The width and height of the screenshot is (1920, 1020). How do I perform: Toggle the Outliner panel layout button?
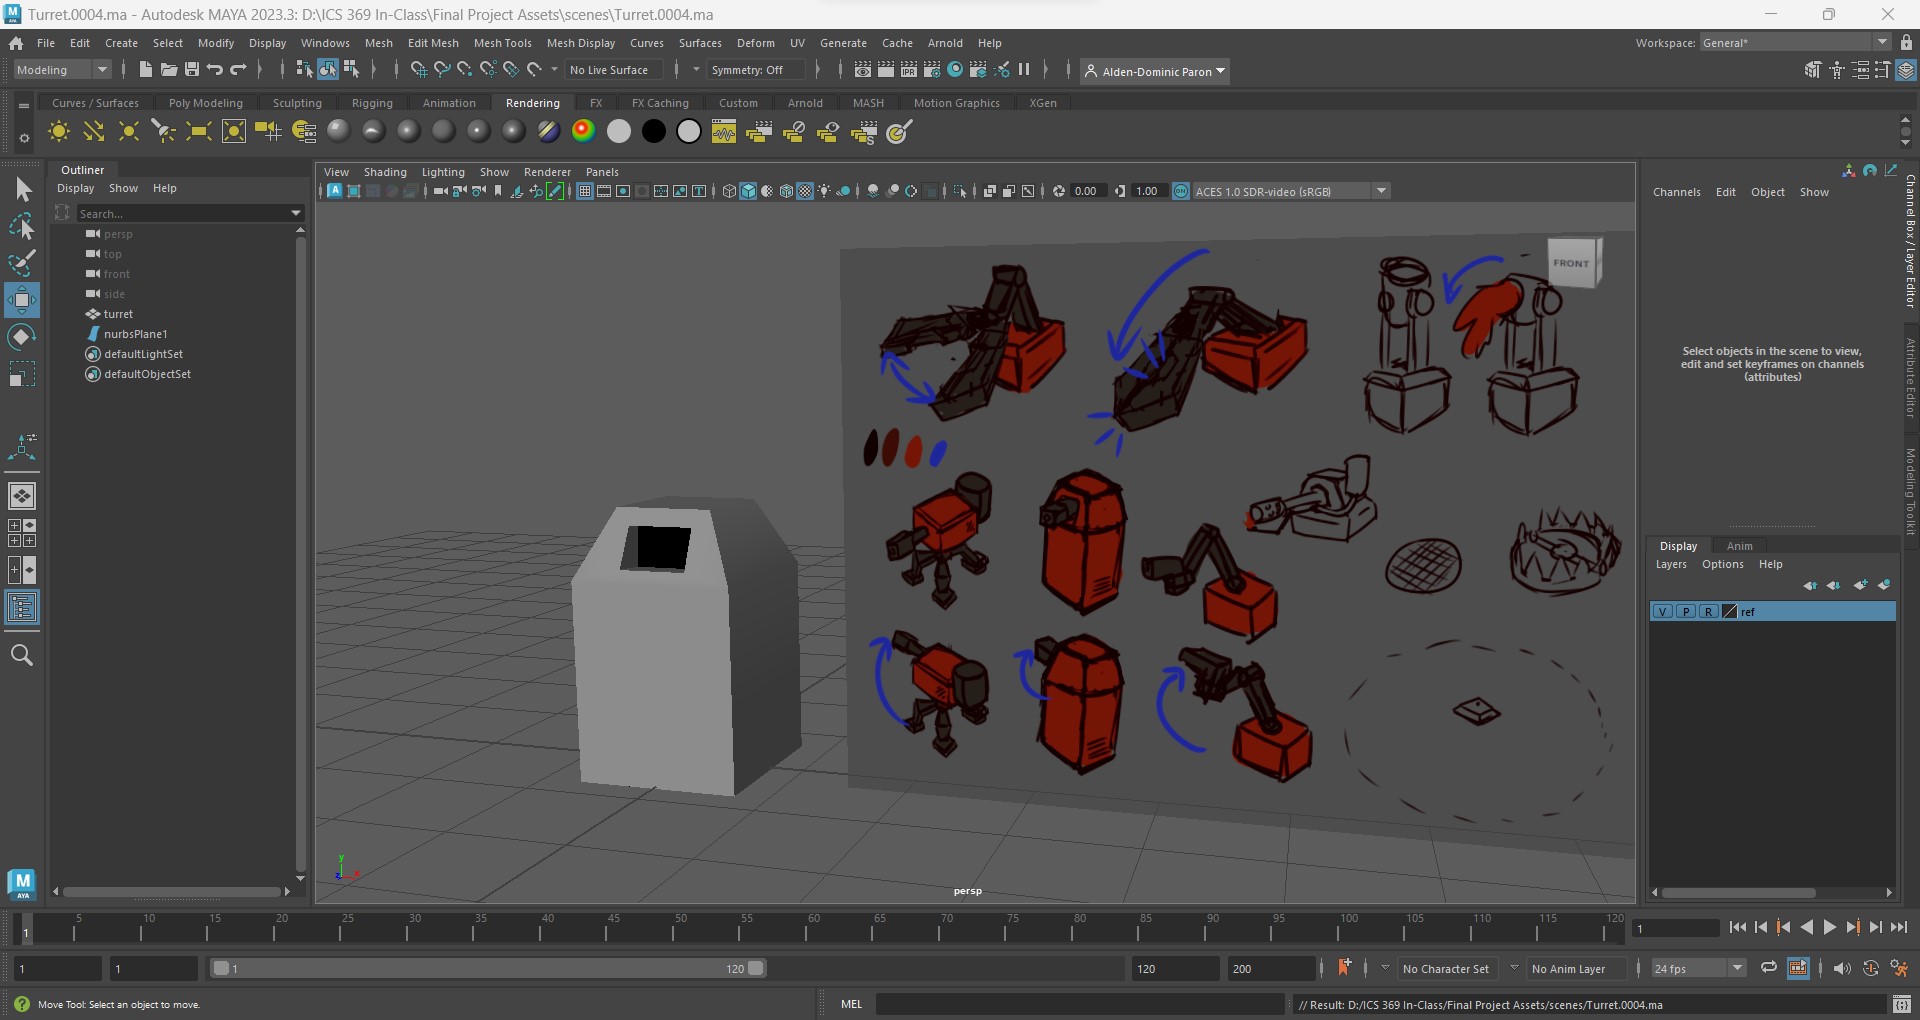click(22, 607)
